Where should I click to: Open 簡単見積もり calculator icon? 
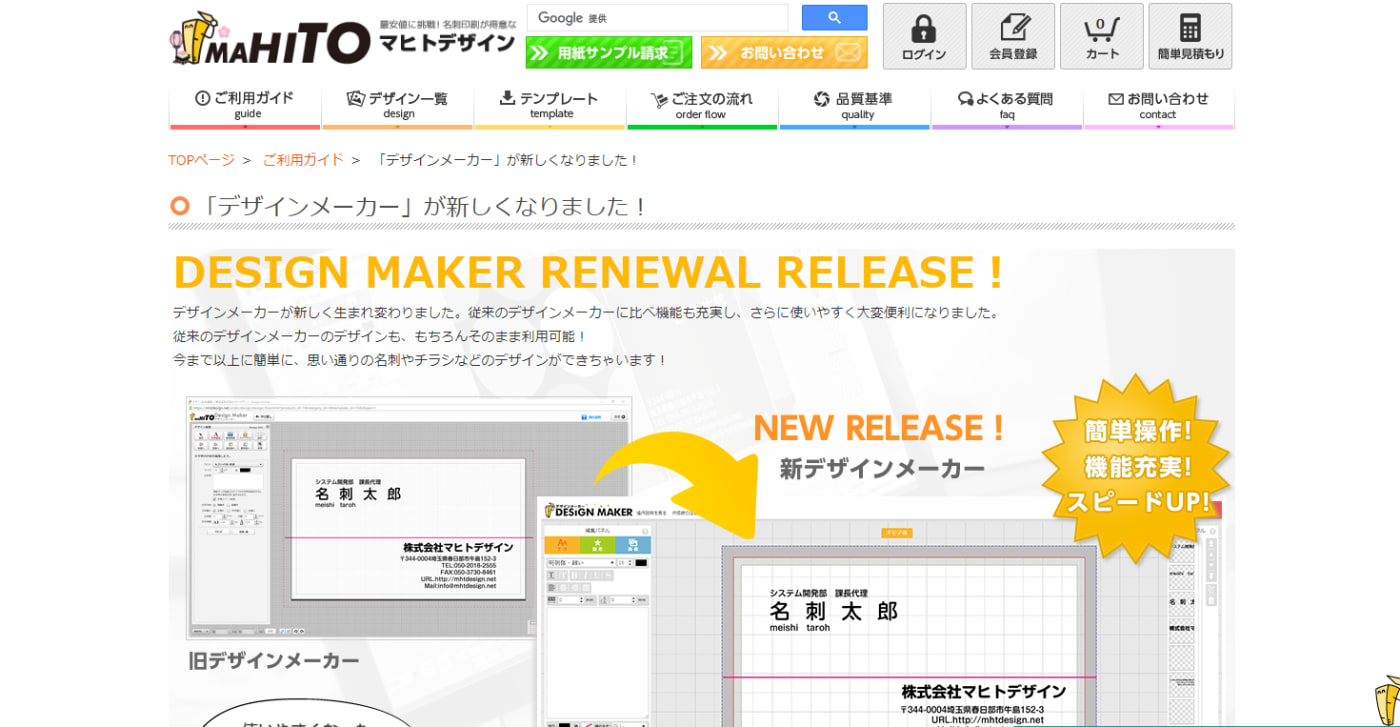(x=1190, y=36)
